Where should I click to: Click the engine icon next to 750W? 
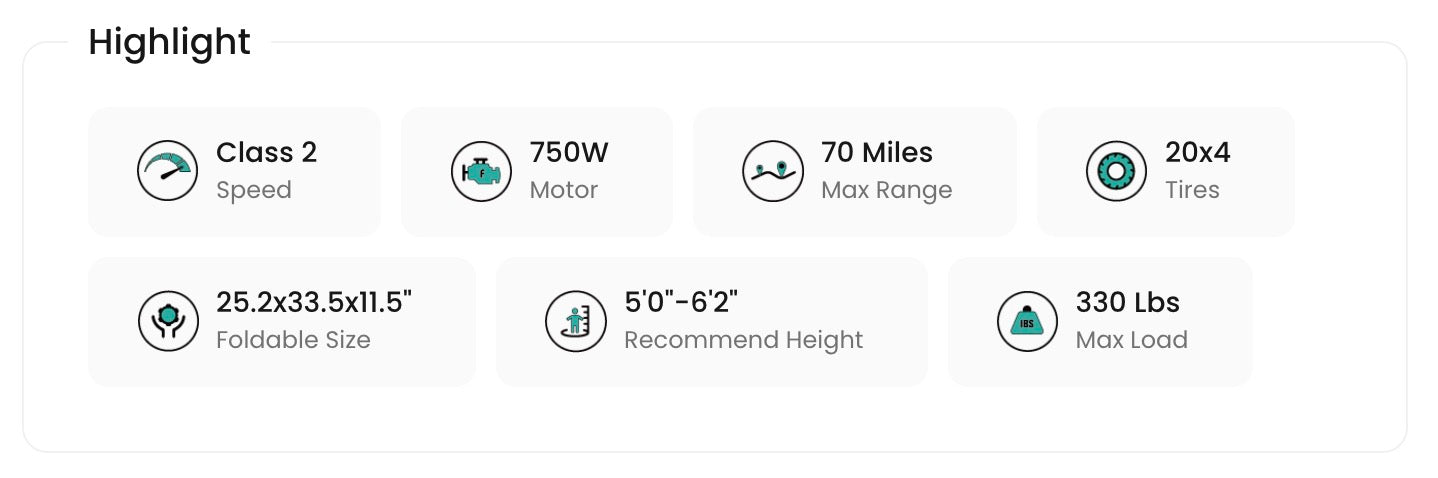(480, 171)
